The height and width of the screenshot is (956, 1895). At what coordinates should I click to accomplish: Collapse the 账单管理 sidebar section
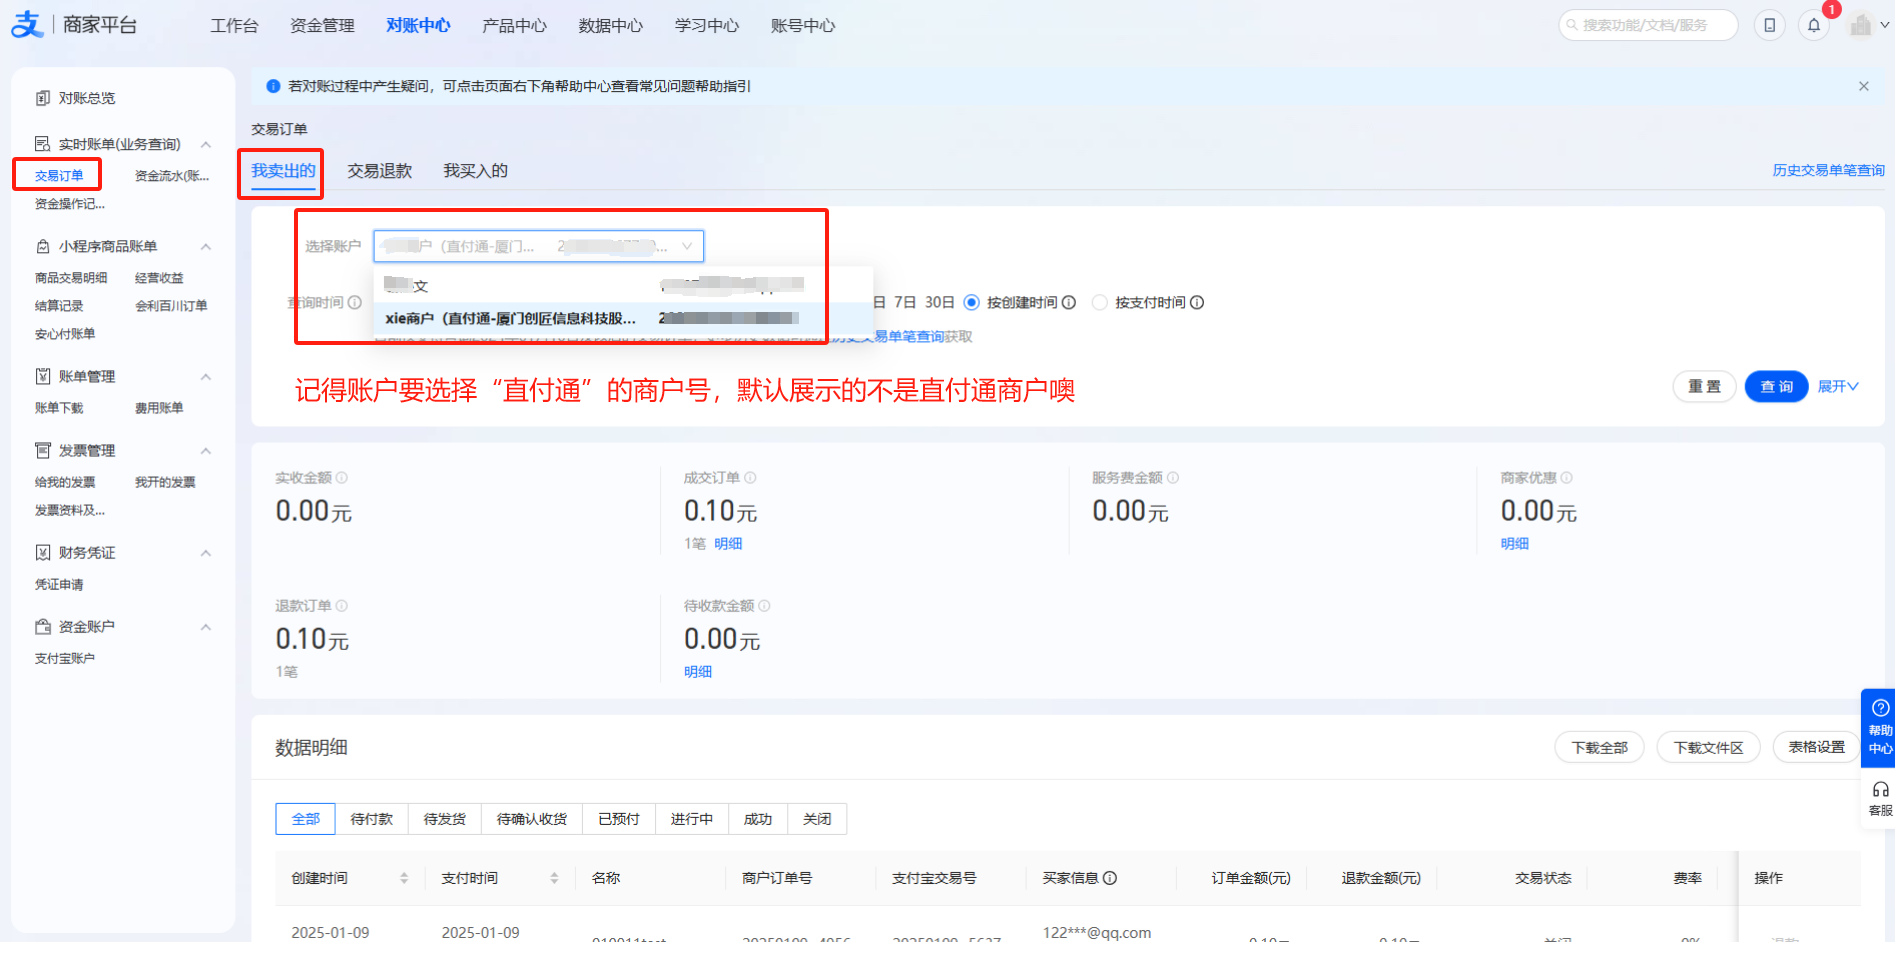click(206, 377)
